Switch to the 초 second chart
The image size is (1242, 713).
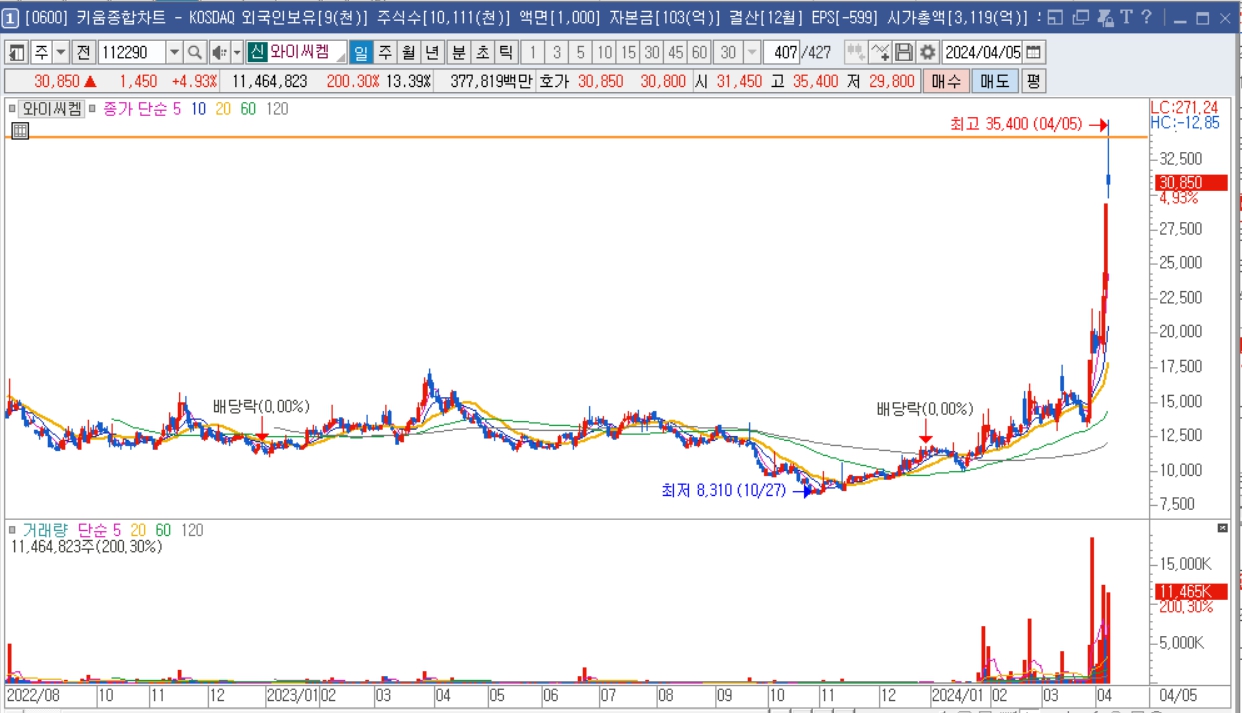coord(482,53)
